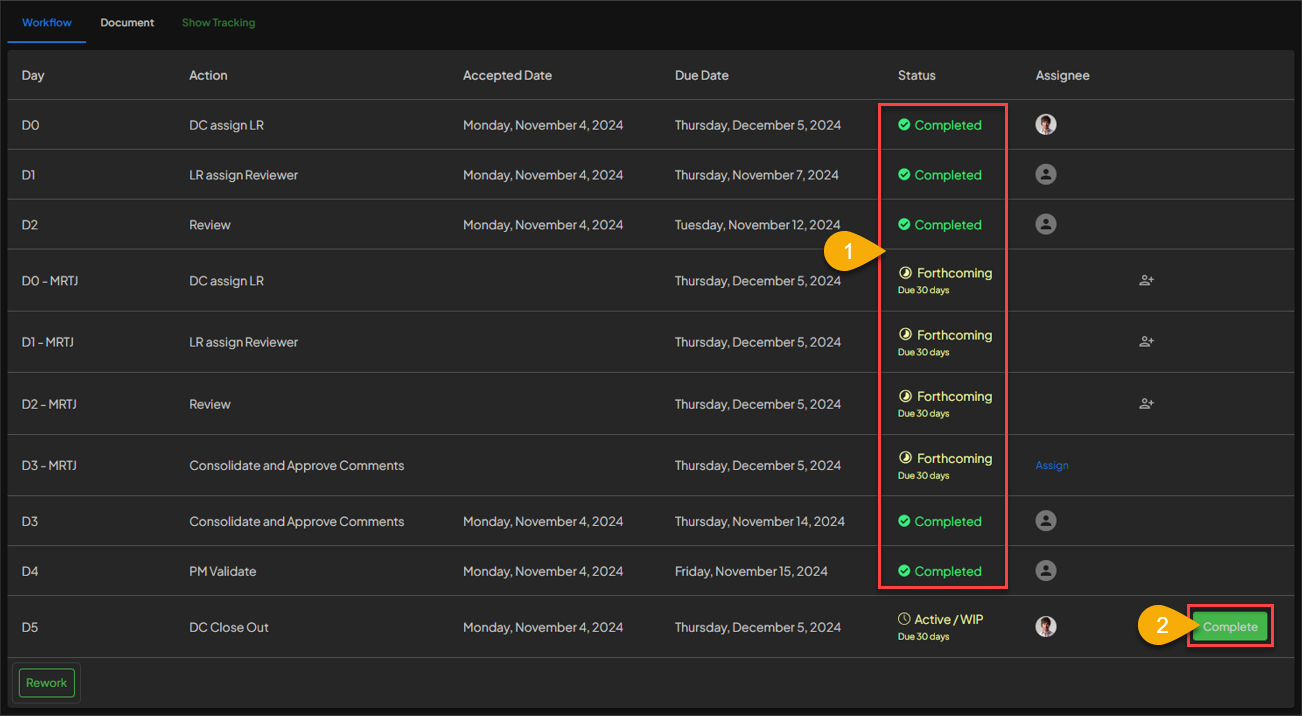Click the Forthcoming status for D2 - MRTJ
The image size is (1302, 716).
tap(953, 397)
